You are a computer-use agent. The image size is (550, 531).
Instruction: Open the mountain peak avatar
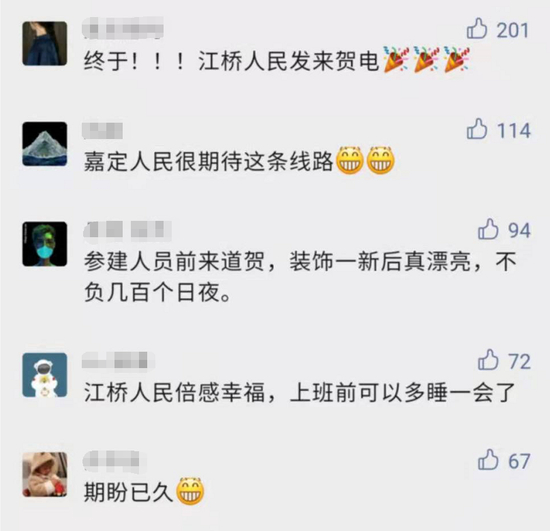(x=45, y=144)
